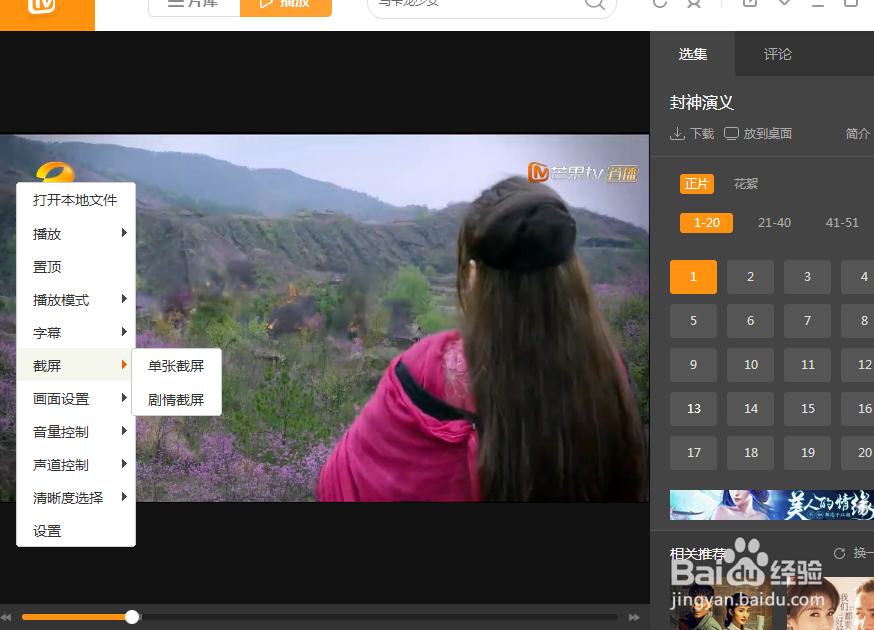Screen dimensions: 874x630
Task: Expand the 画面设置 submenu arrow
Action: (124, 398)
